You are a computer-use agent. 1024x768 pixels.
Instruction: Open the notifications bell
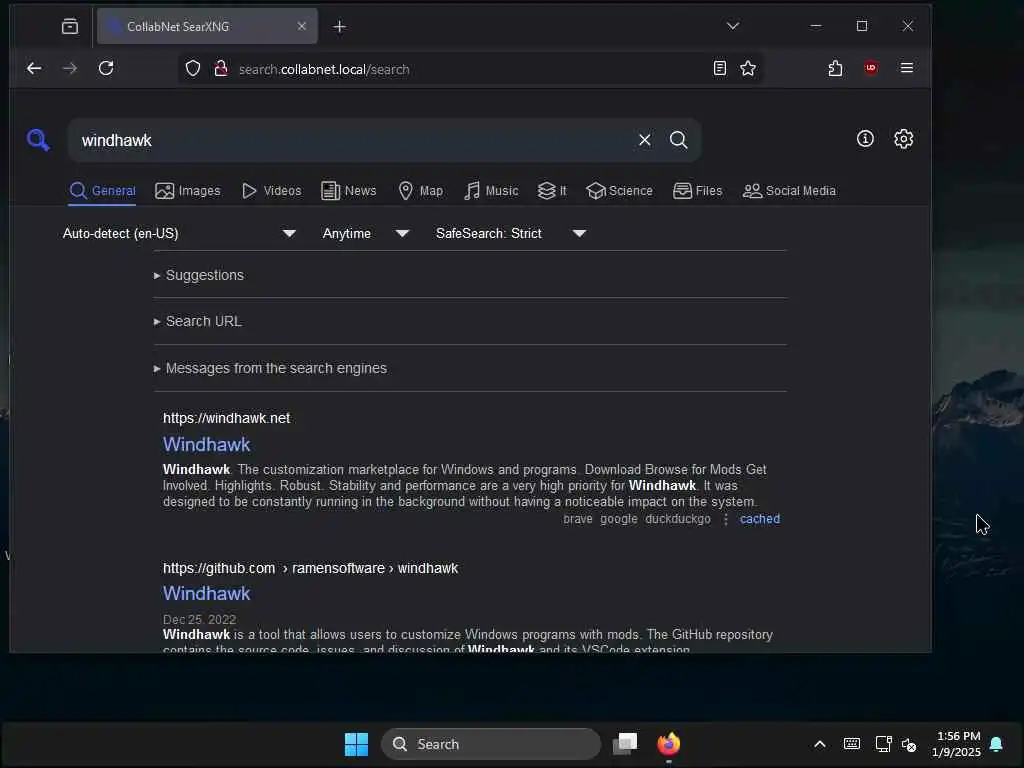pyautogui.click(x=996, y=744)
